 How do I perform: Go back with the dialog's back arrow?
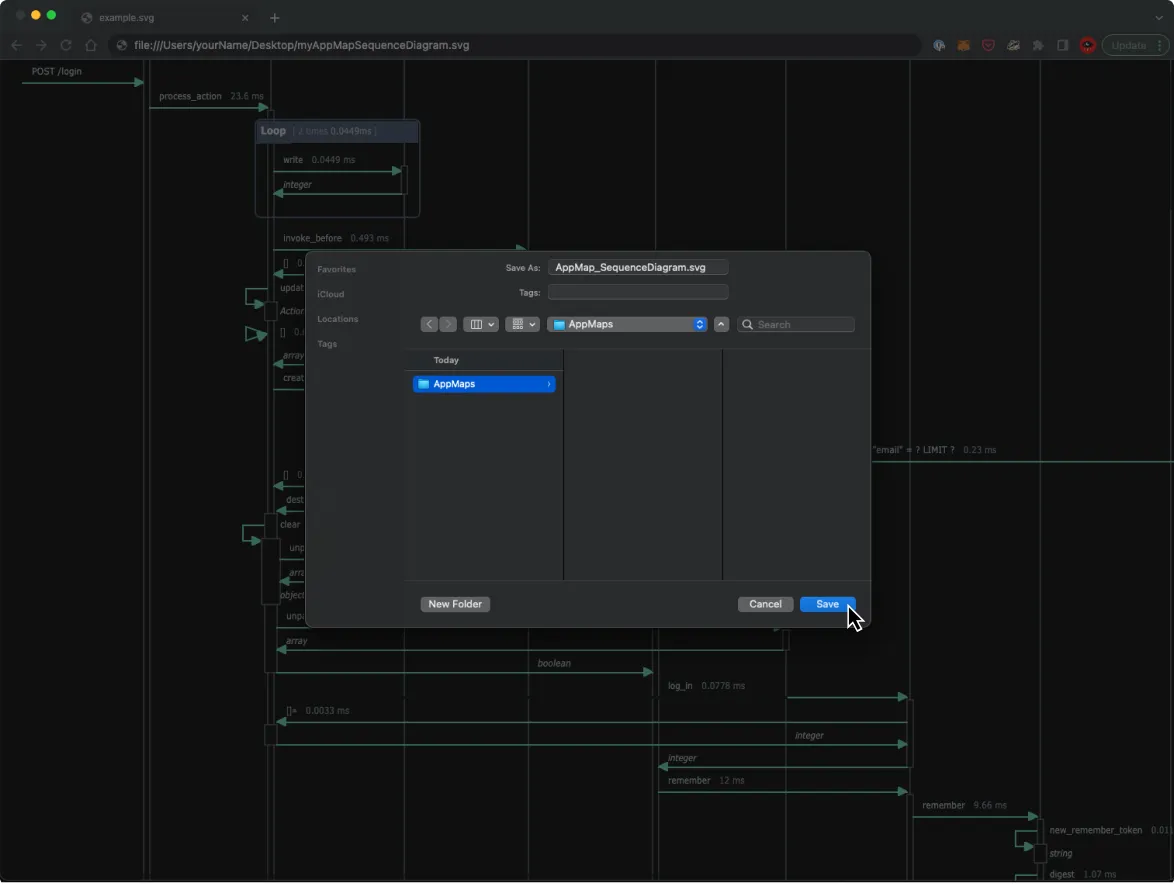[x=429, y=324]
